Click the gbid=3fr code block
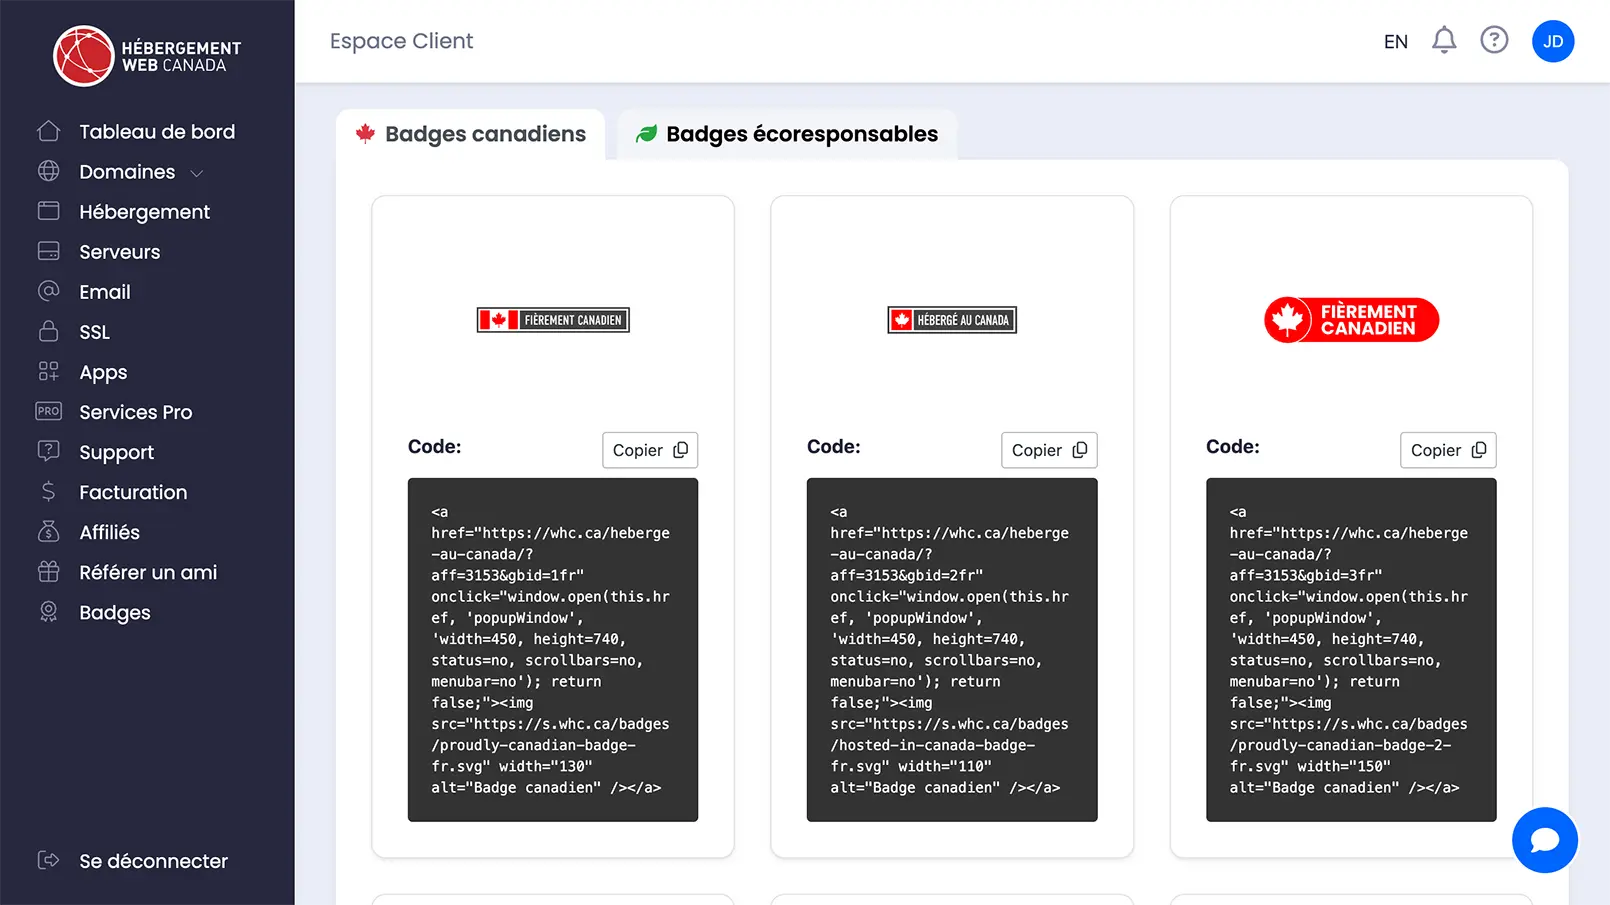The image size is (1610, 905). tap(1351, 650)
